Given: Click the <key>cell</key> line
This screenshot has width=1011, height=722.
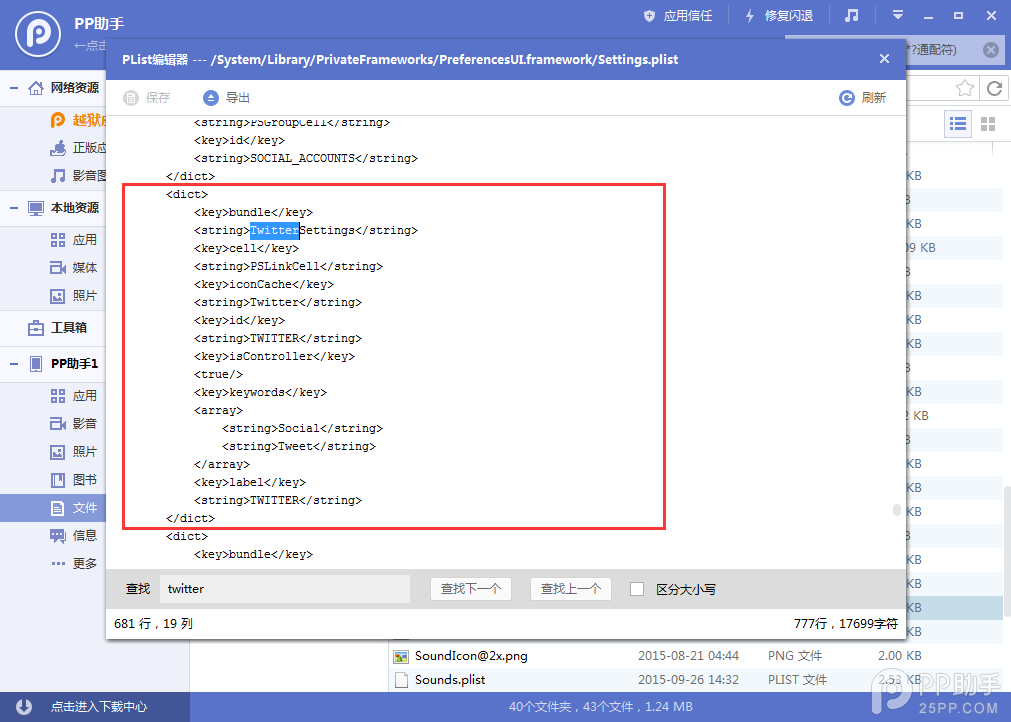Looking at the screenshot, I should tap(246, 248).
